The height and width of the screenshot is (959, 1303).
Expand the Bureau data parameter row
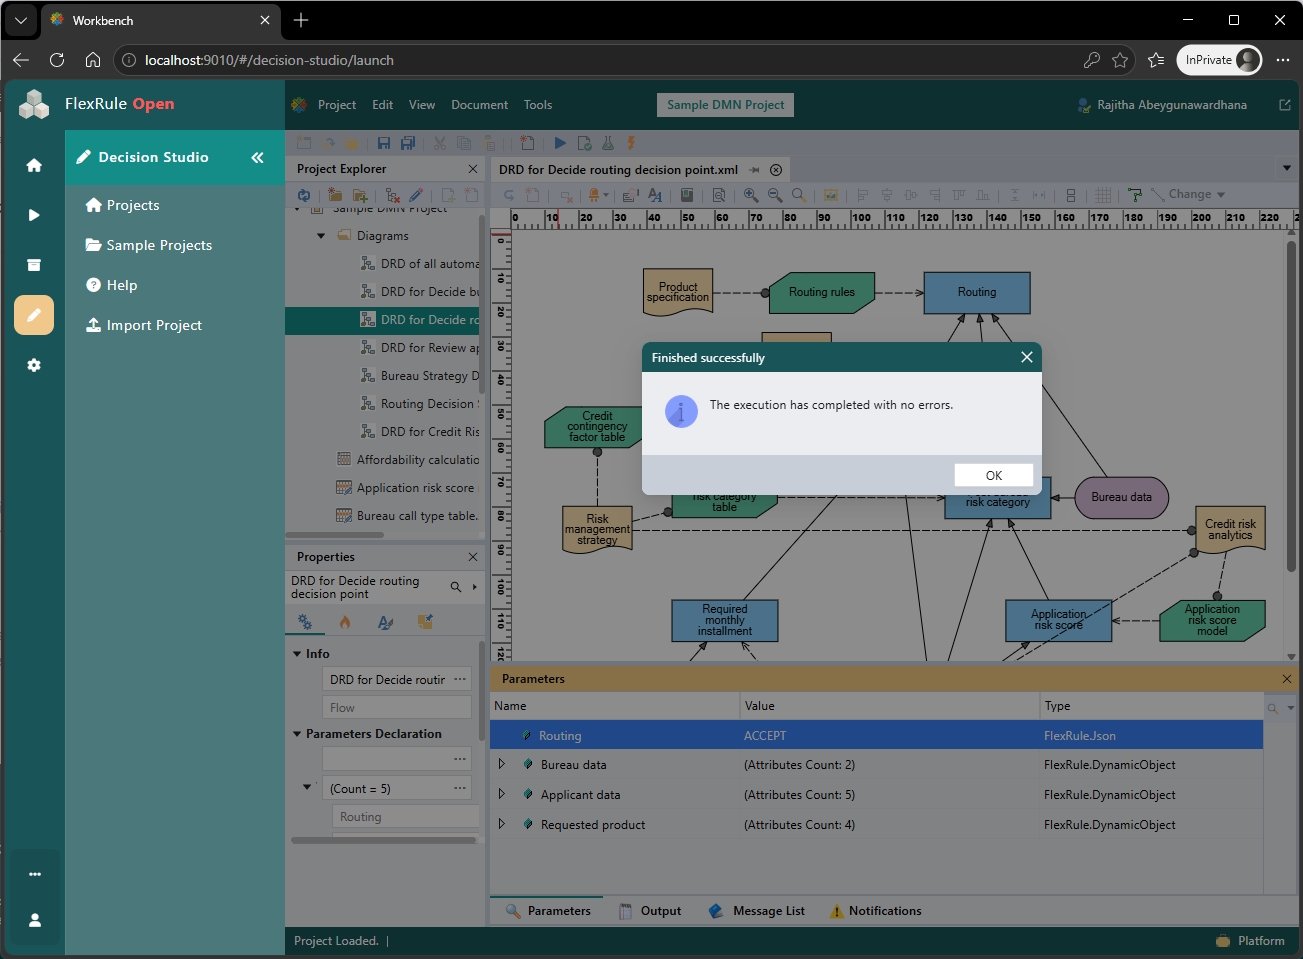[502, 764]
